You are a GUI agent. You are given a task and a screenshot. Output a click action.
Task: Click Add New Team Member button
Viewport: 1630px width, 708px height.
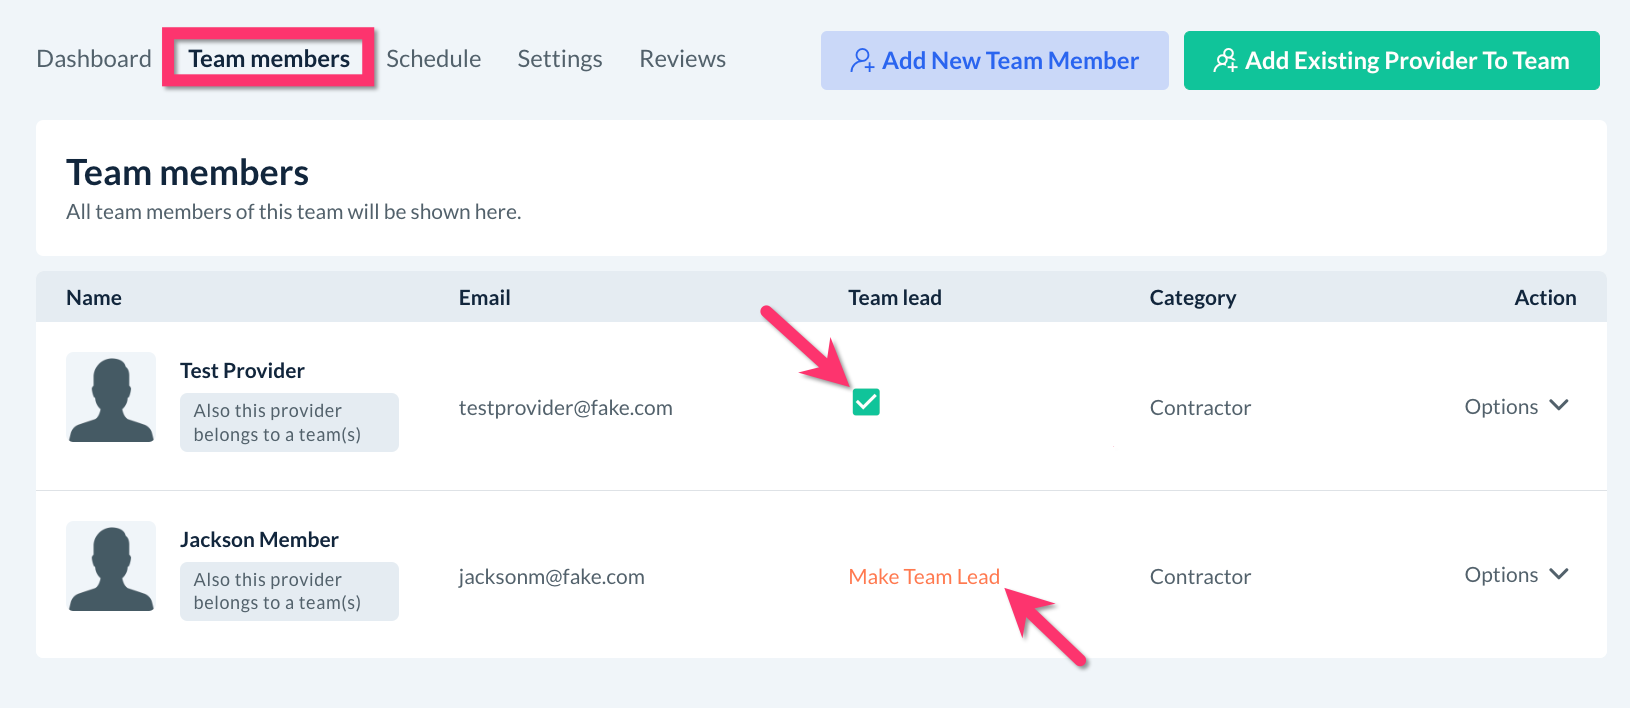pos(995,61)
